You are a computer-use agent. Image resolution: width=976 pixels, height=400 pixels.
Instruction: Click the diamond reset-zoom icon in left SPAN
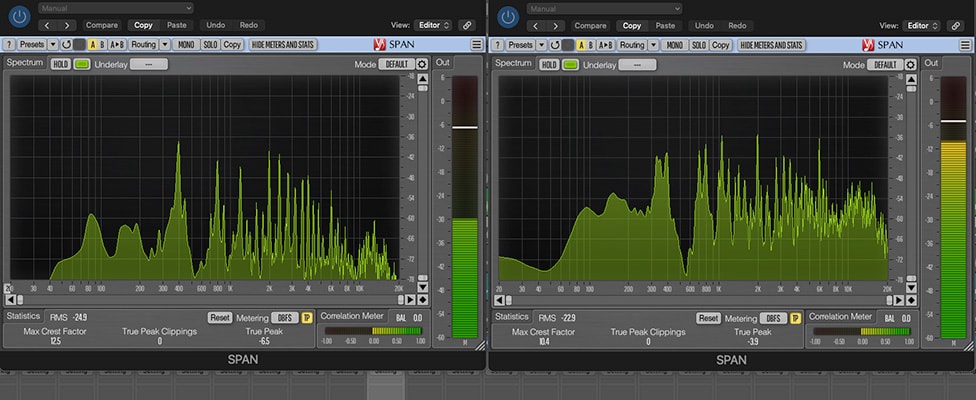pos(423,300)
